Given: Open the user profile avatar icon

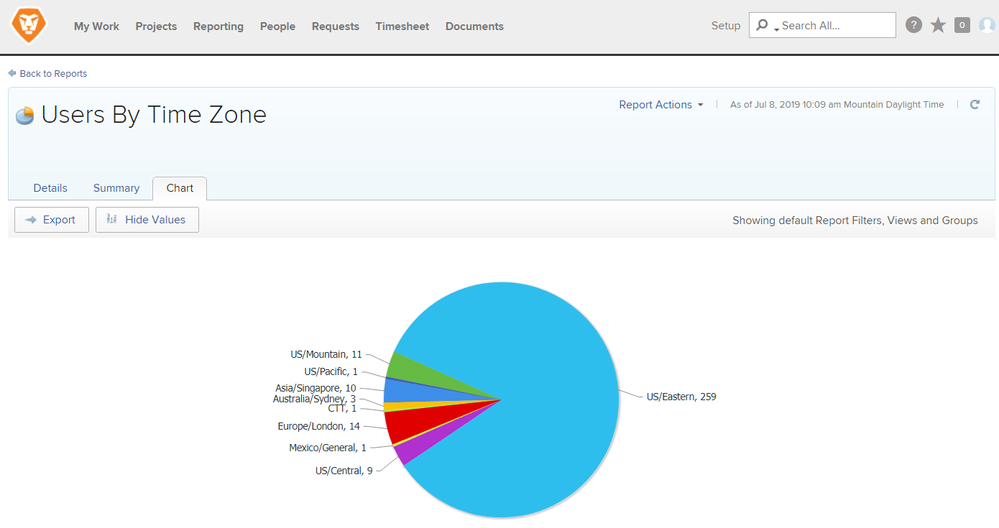Looking at the screenshot, I should click(x=987, y=25).
